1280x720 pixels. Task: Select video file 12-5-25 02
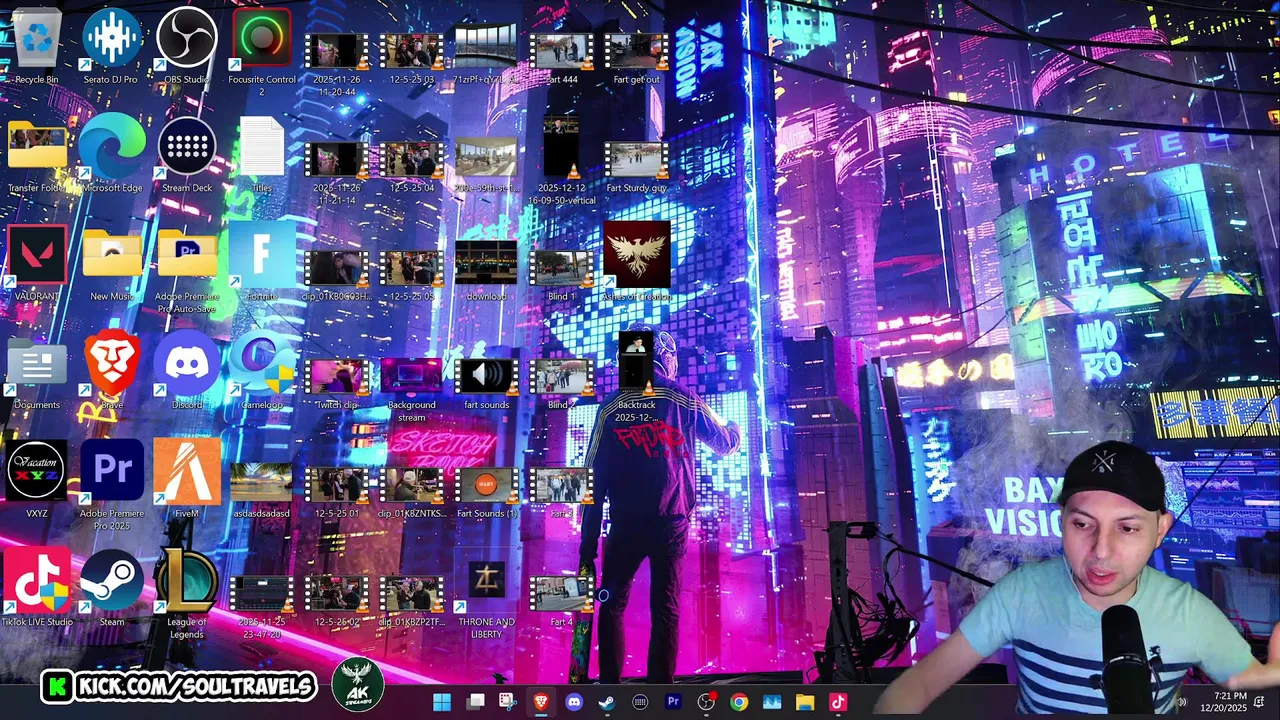336,600
